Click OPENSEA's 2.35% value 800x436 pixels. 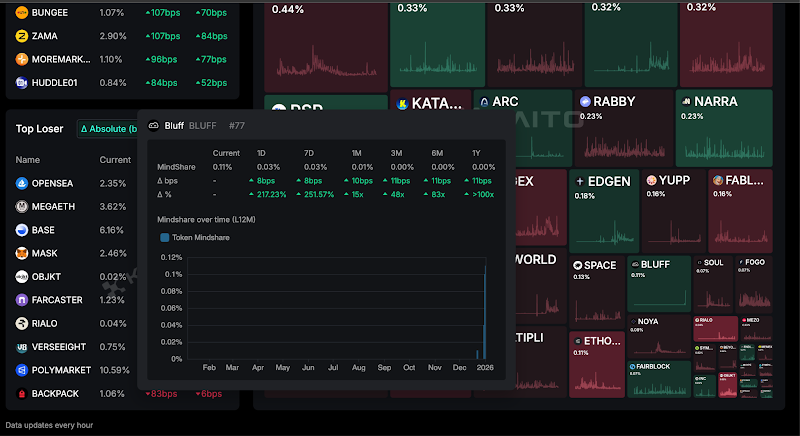tap(113, 184)
